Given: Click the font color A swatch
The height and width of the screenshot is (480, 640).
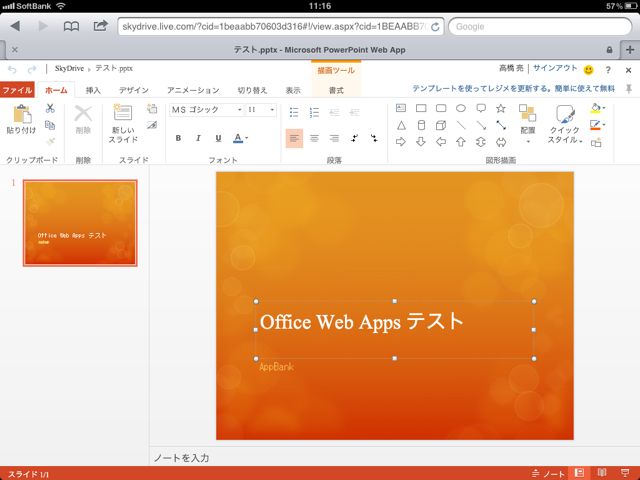Looking at the screenshot, I should tap(238, 138).
